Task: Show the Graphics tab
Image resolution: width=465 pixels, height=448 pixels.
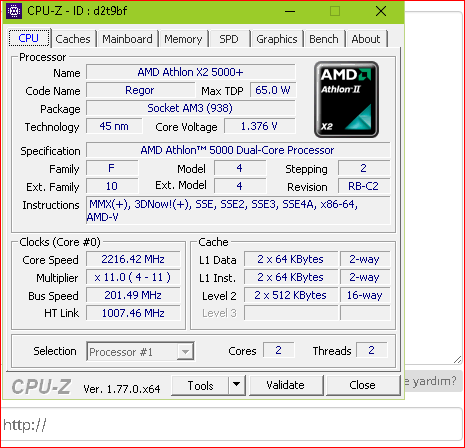Action: click(x=277, y=39)
